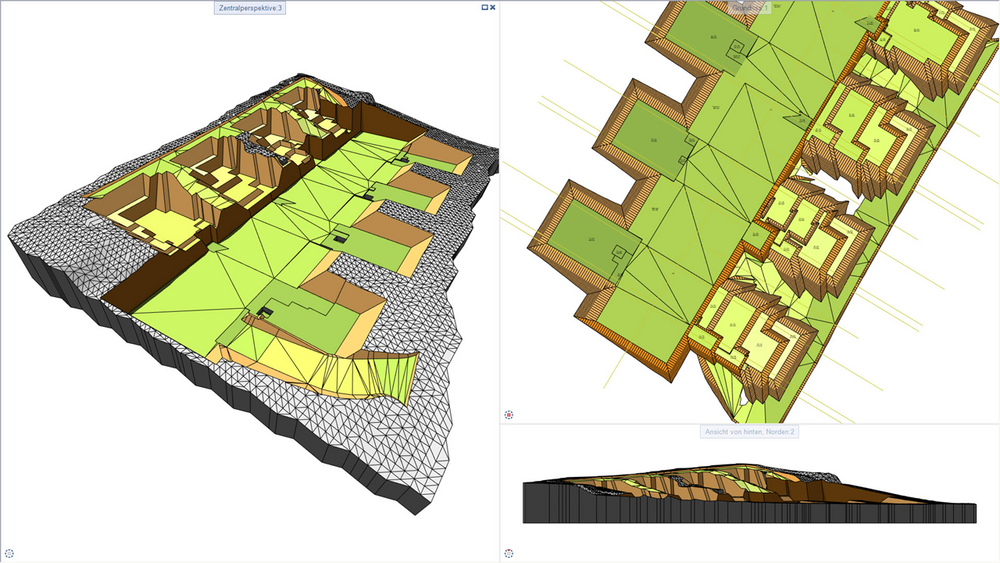1000x563 pixels.
Task: Open the faded Grundriss:1 view label
Action: coord(750,8)
